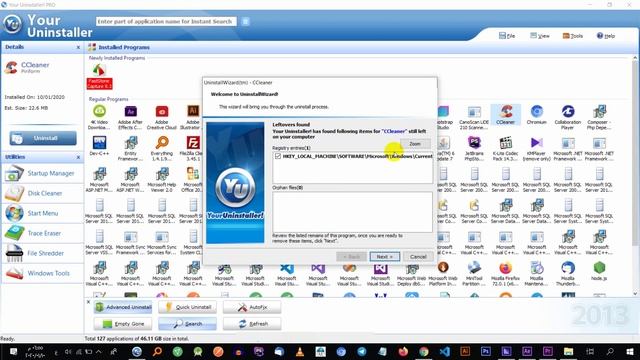Screen dimensions: 640x360
Task: Select the CCleaner icon in the program grid
Action: pos(506,114)
